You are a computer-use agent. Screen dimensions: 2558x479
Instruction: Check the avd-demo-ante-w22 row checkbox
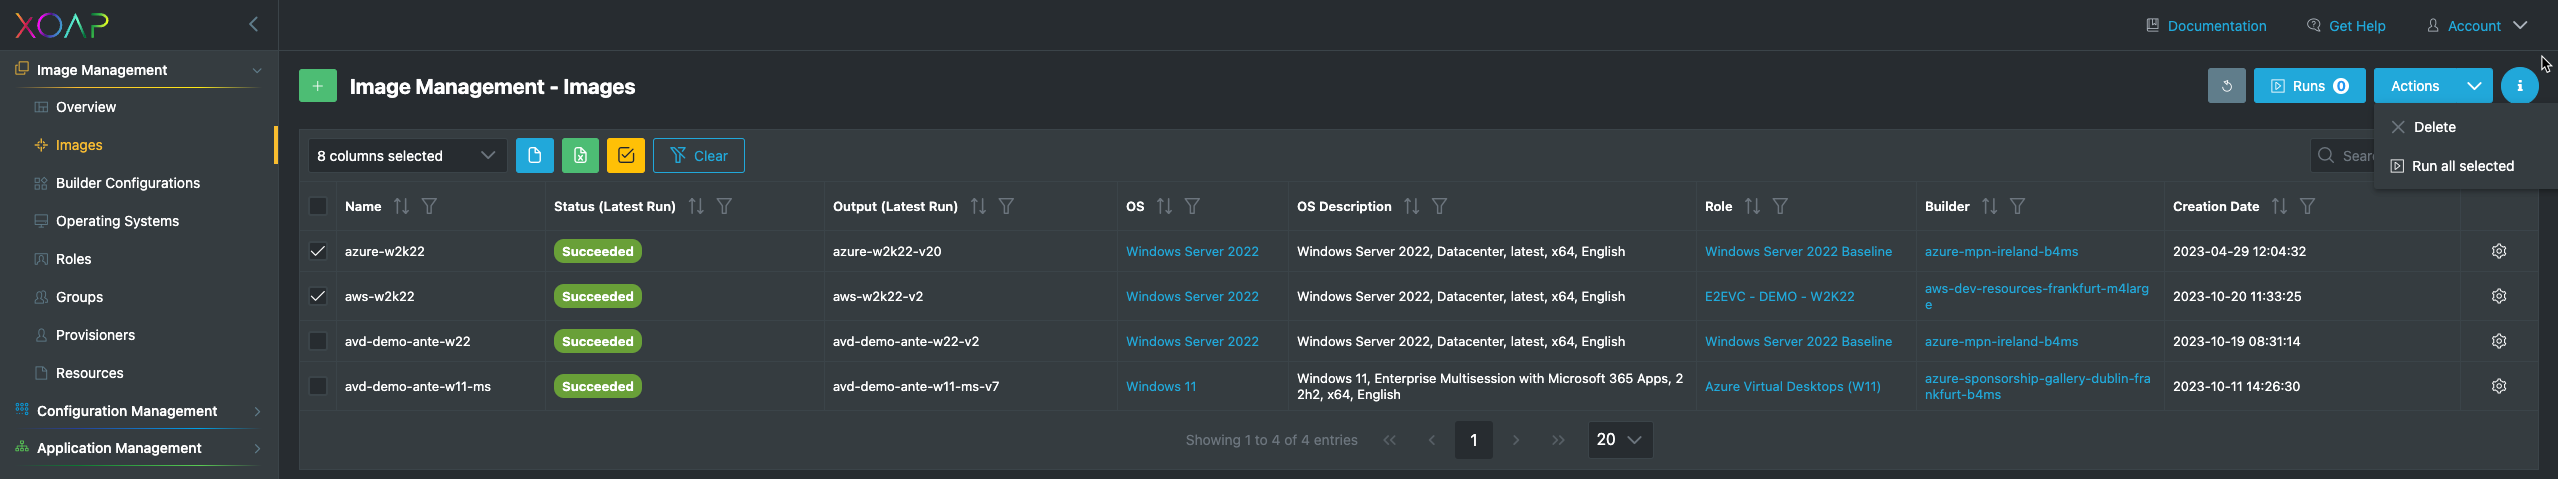pyautogui.click(x=318, y=341)
